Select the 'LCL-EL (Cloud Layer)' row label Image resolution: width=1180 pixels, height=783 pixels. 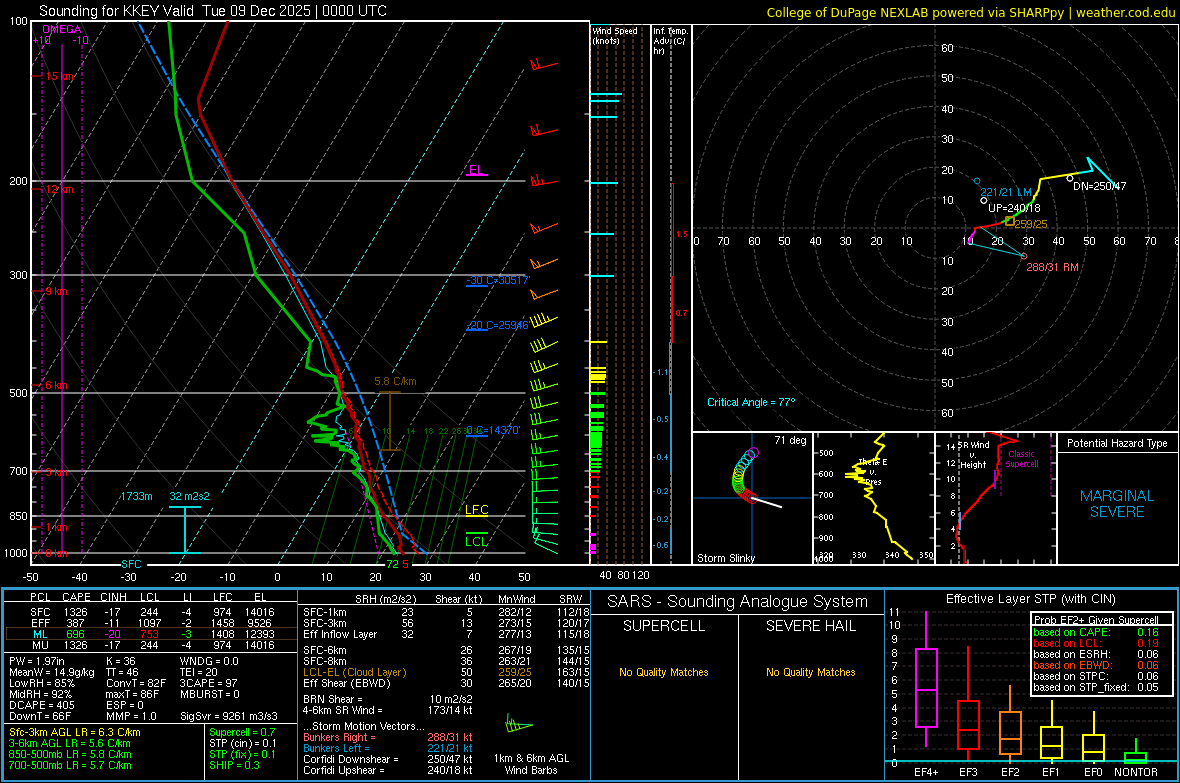pyautogui.click(x=354, y=672)
